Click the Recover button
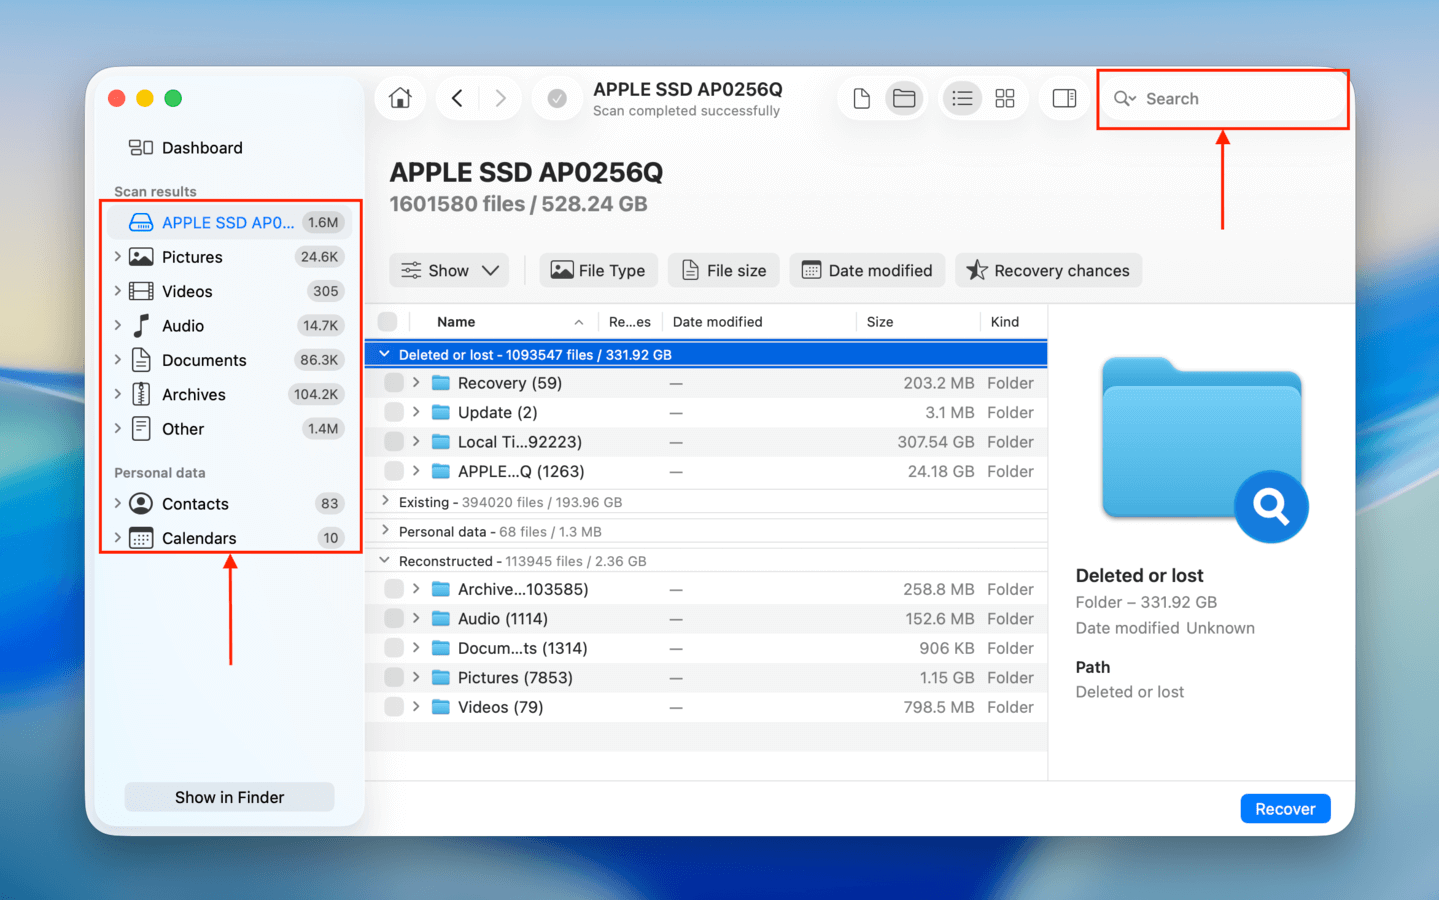Viewport: 1439px width, 900px height. 1285,808
